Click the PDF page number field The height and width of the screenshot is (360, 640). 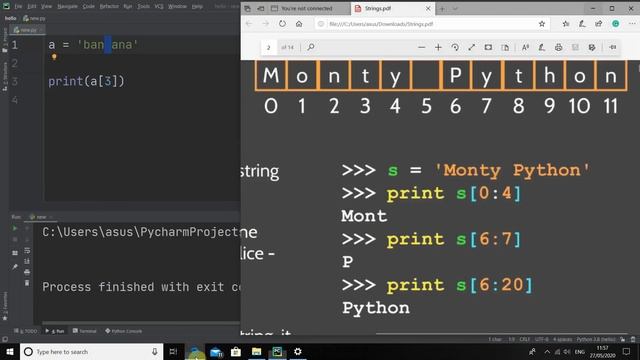[x=269, y=47]
